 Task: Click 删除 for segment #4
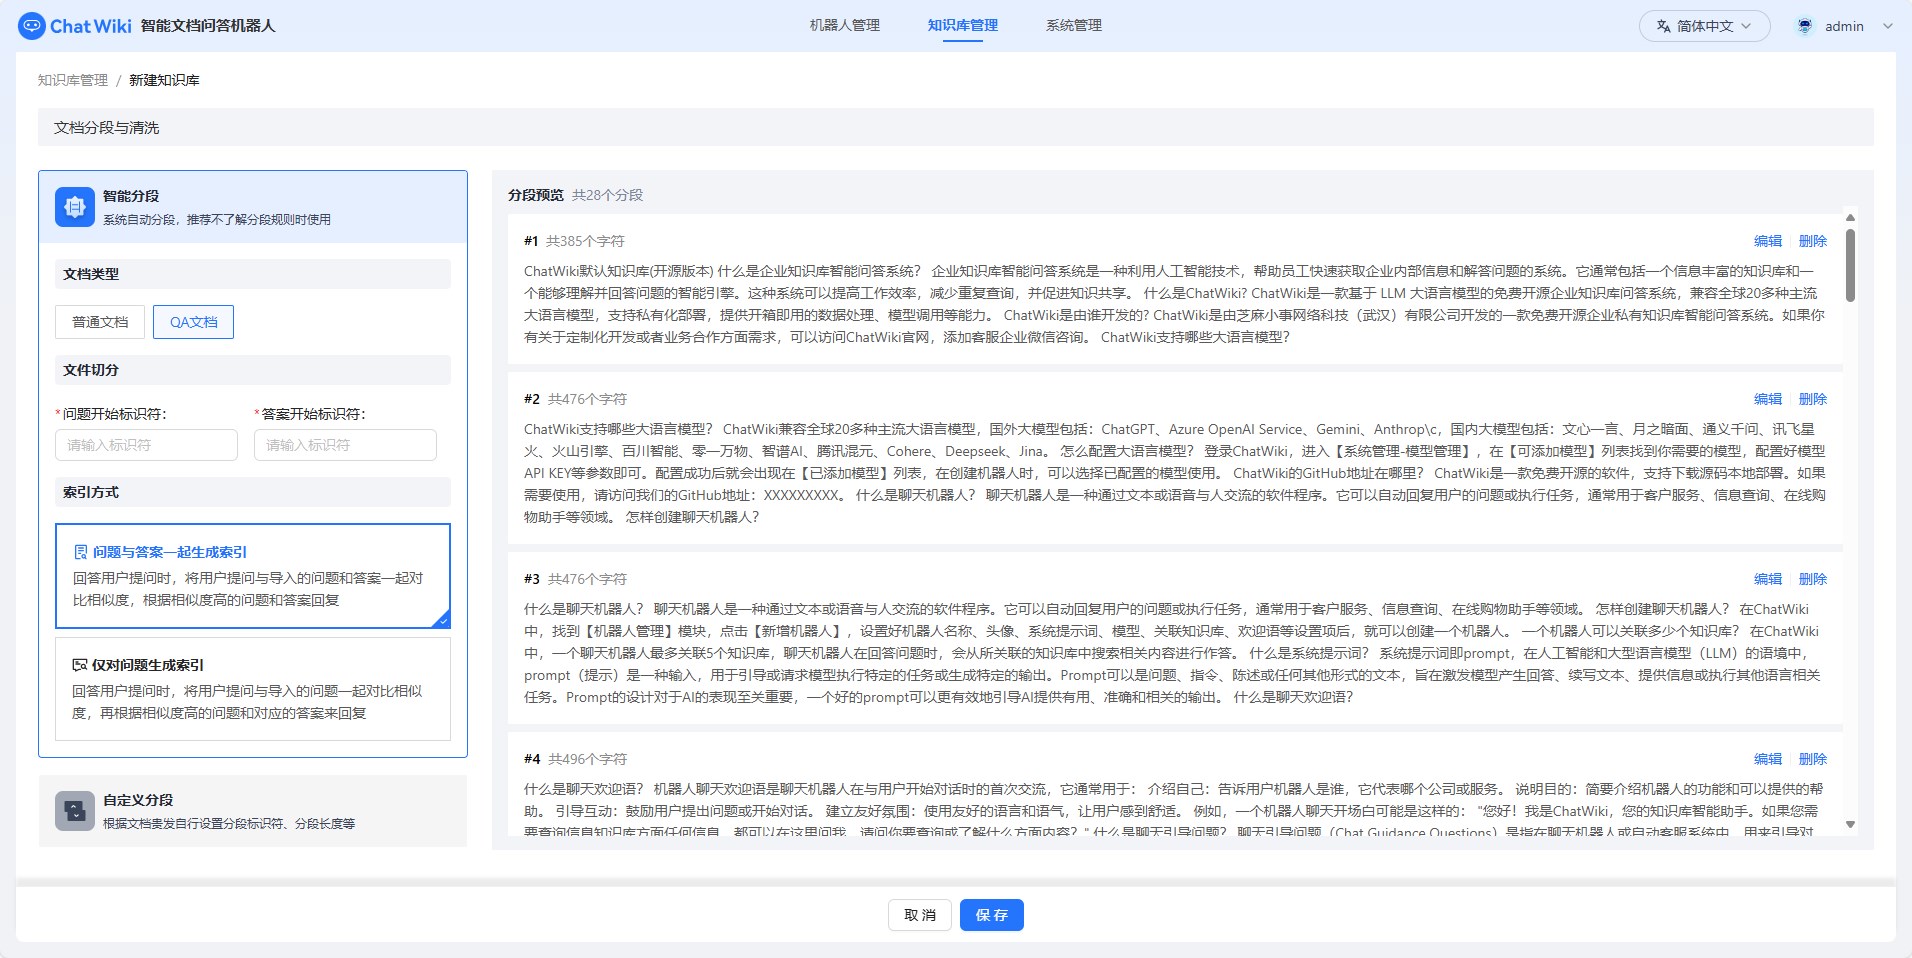[x=1813, y=759]
